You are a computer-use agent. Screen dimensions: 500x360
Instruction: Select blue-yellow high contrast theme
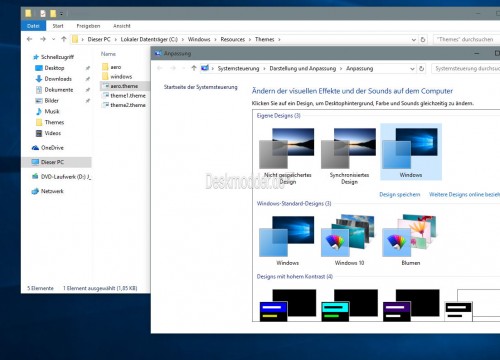[x=287, y=305]
